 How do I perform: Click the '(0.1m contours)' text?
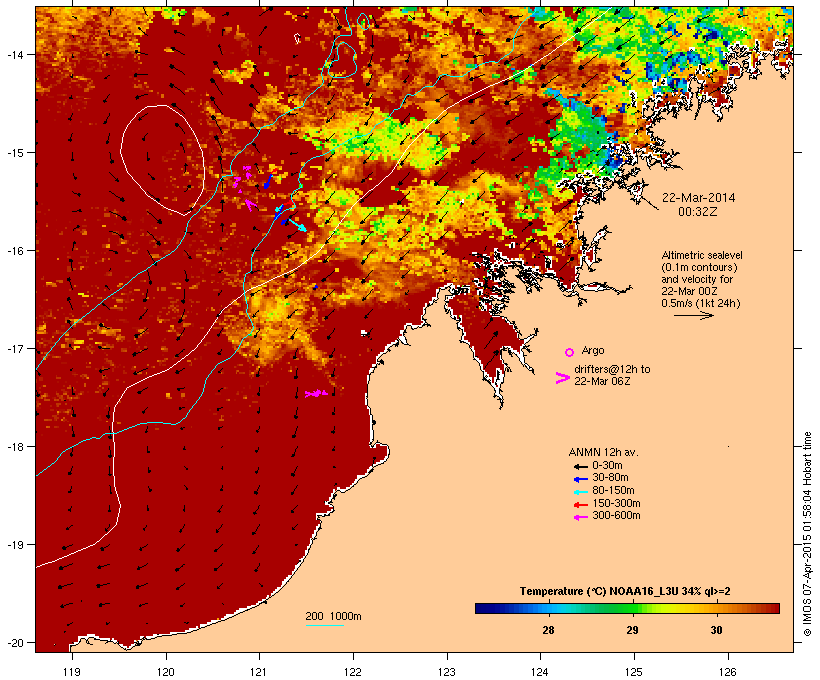pyautogui.click(x=699, y=267)
